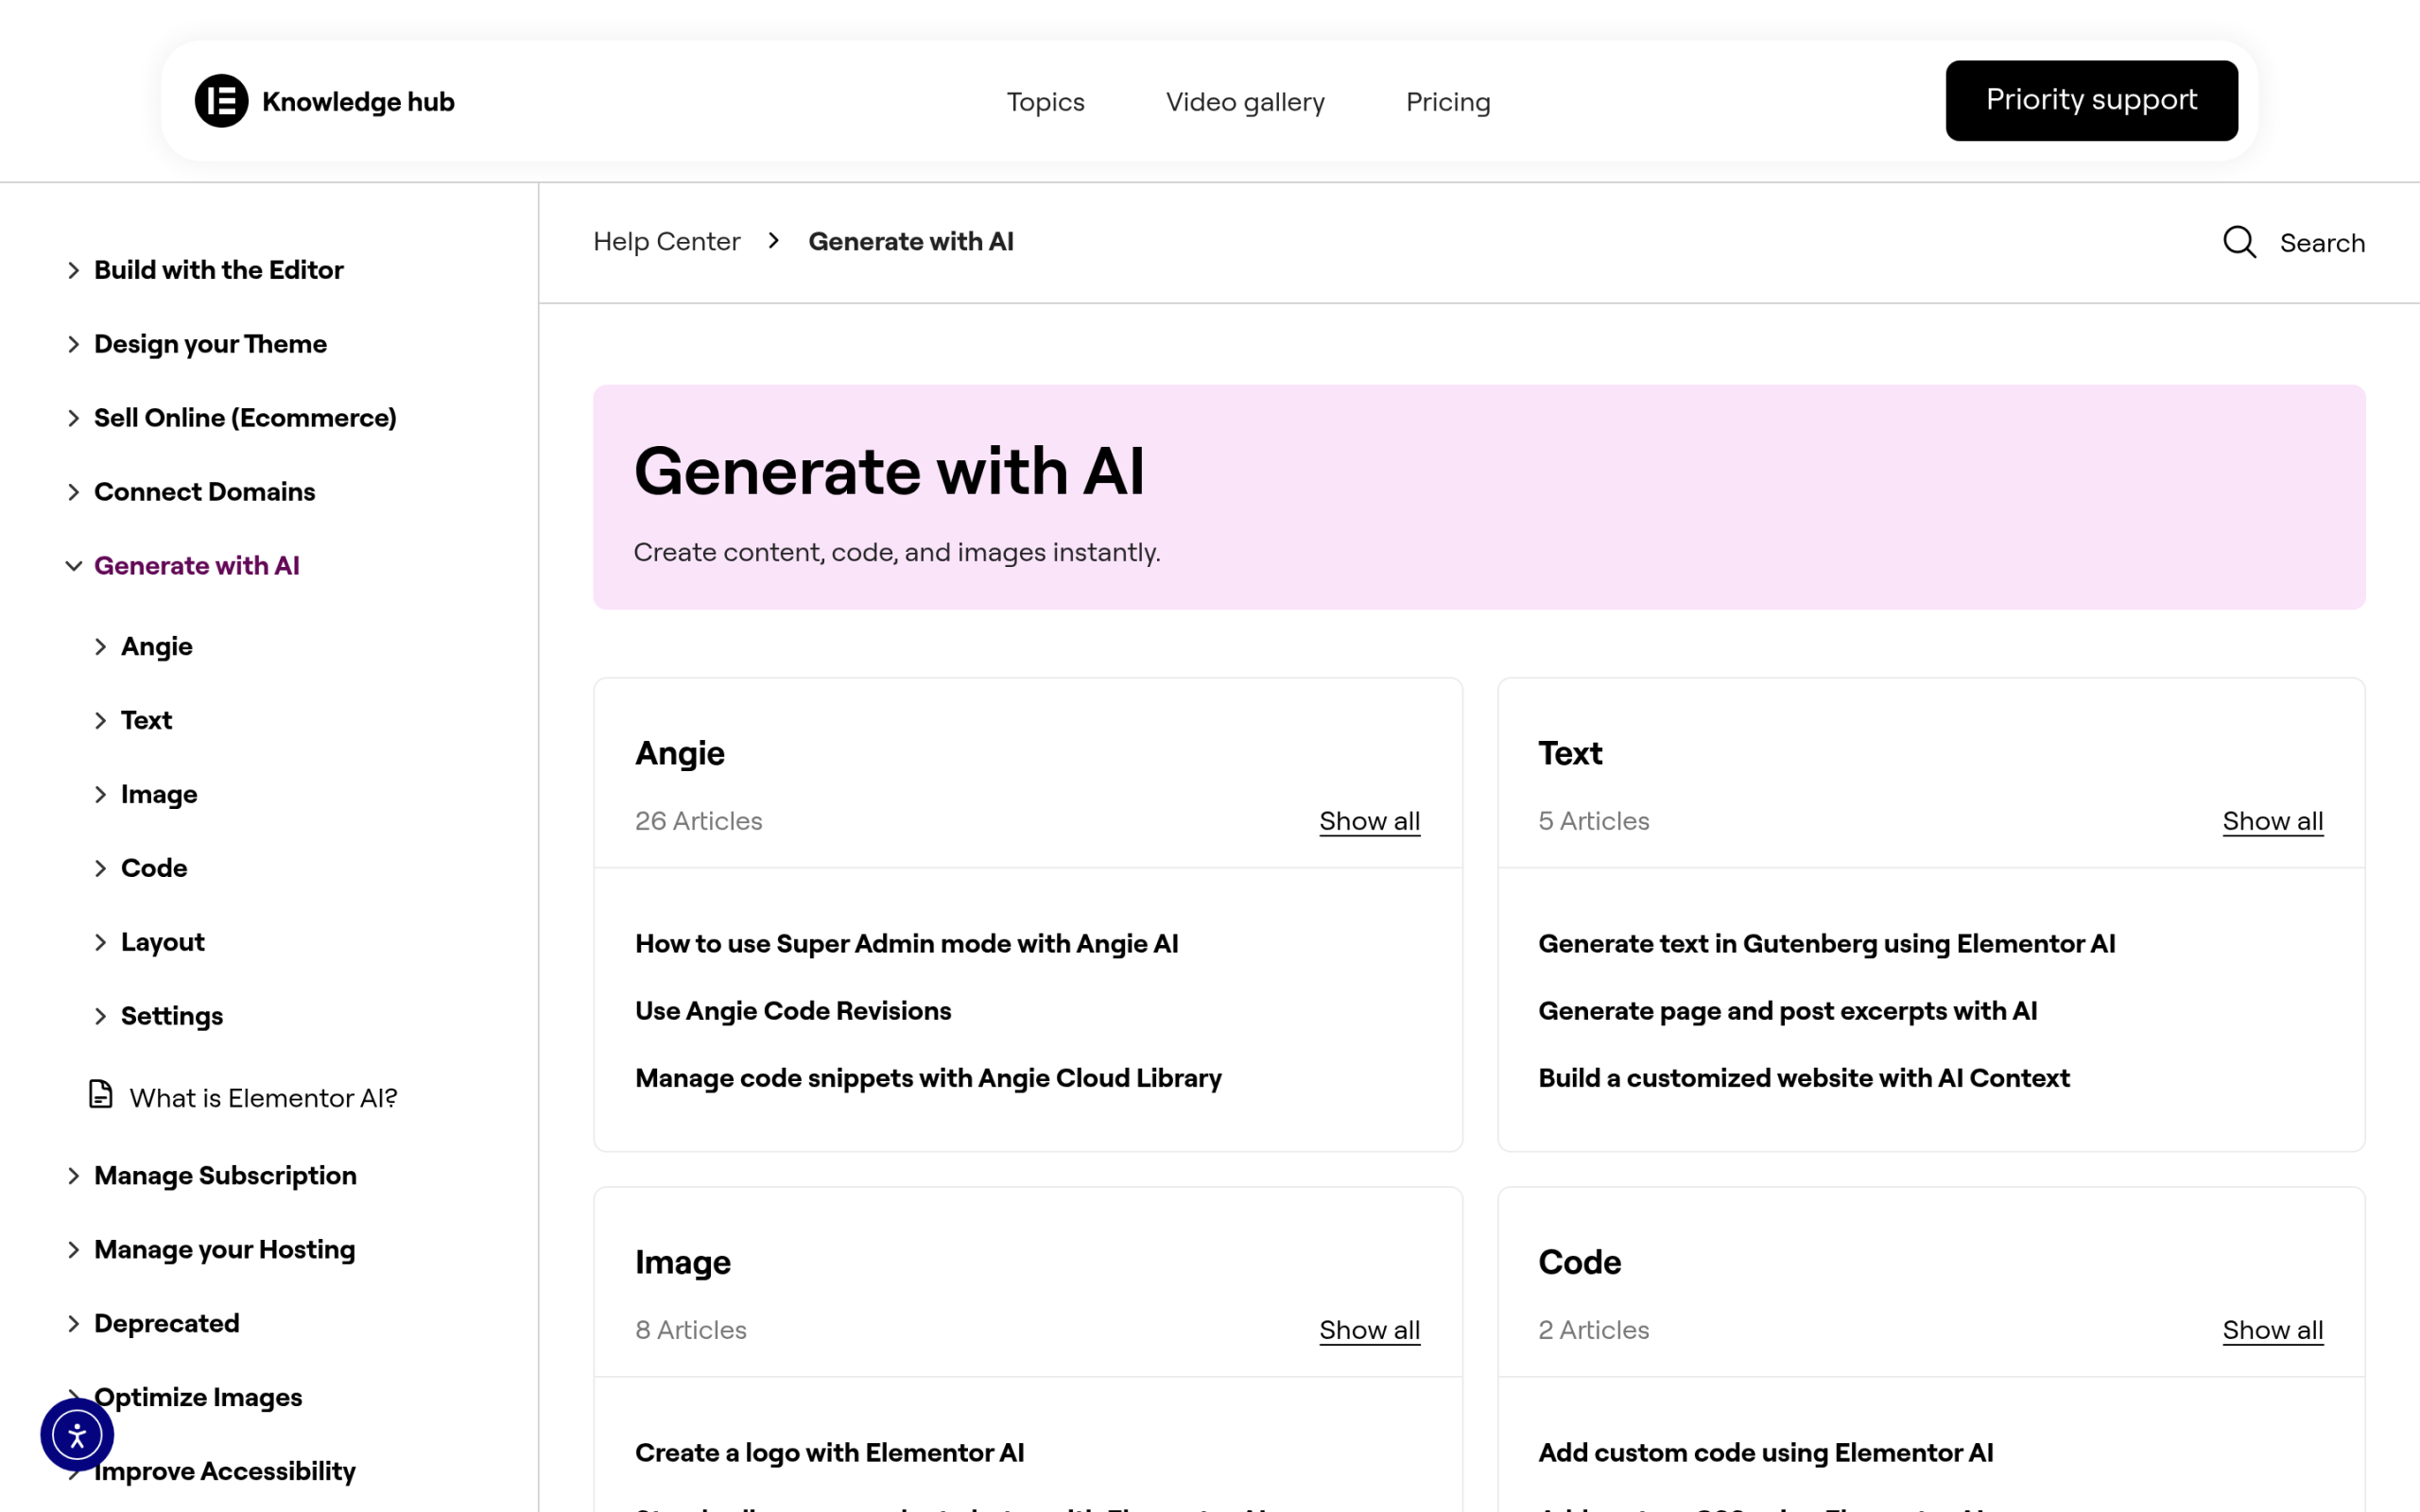Expand the Sell Online (Ecommerce) chevron

tap(73, 418)
